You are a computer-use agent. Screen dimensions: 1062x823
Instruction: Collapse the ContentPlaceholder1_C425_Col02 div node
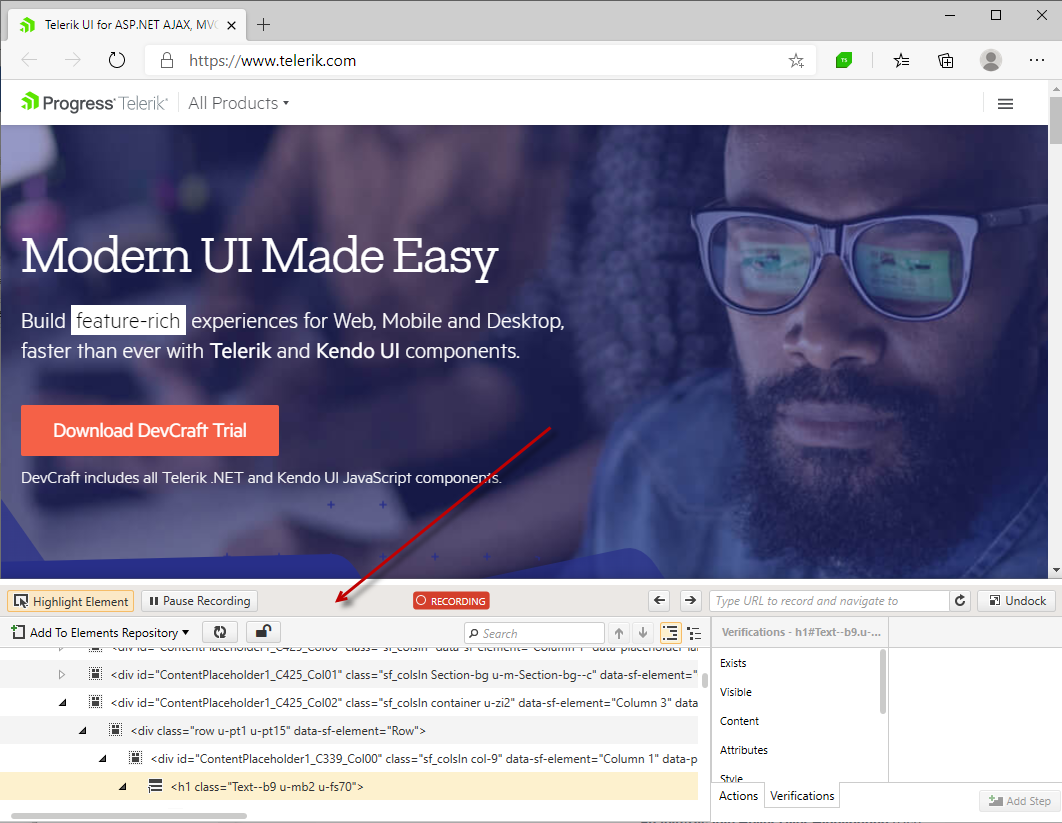click(63, 702)
